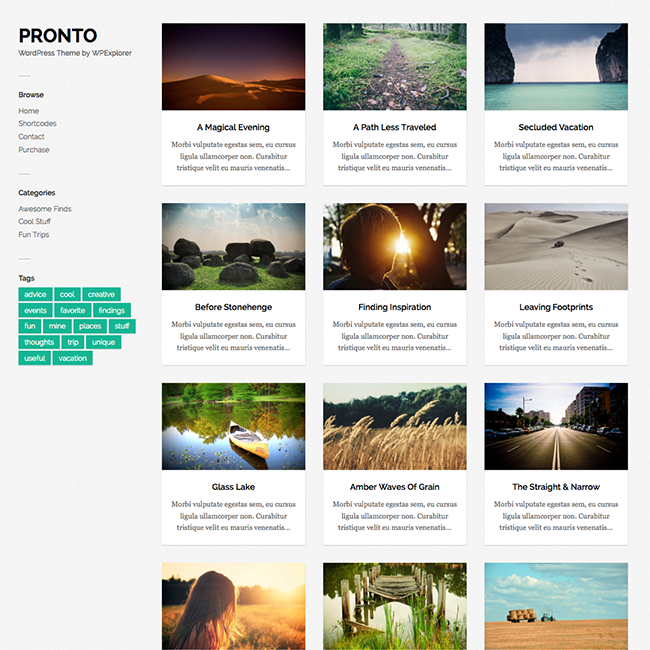View the Straight & Narrow road thumbnail

click(556, 427)
